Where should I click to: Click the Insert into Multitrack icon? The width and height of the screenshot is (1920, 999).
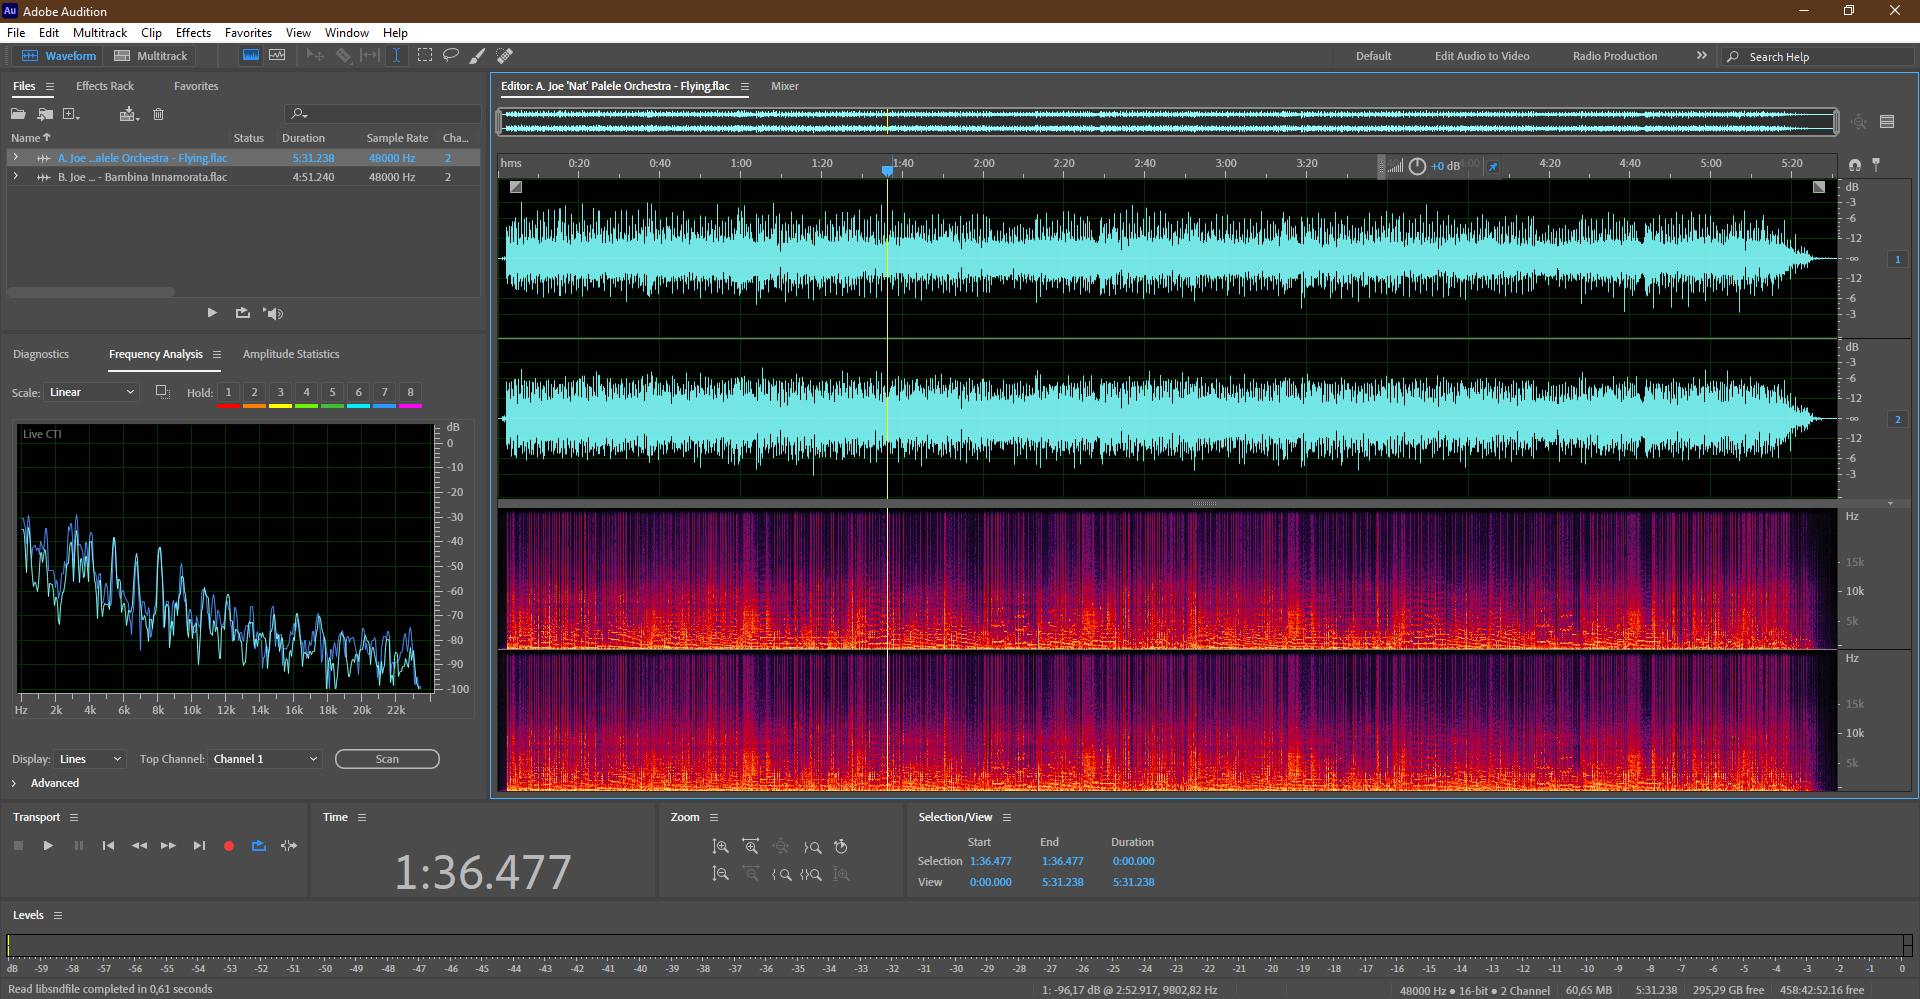(x=128, y=114)
